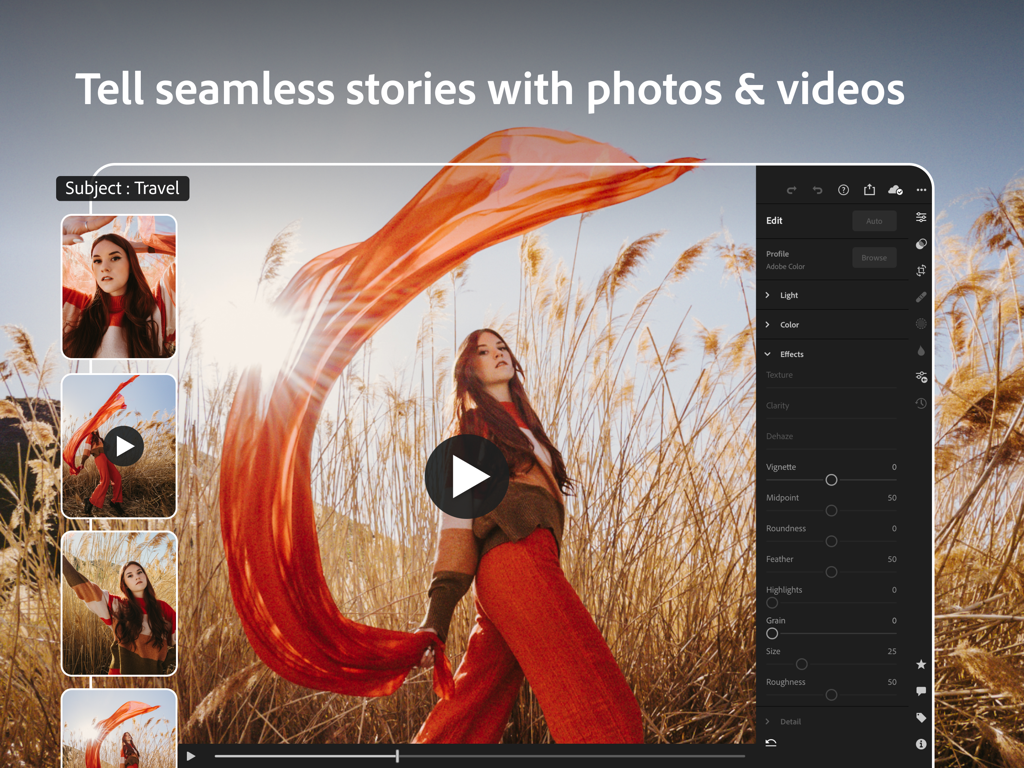Select the Masking tool icon
The height and width of the screenshot is (768, 1024).
tap(920, 323)
